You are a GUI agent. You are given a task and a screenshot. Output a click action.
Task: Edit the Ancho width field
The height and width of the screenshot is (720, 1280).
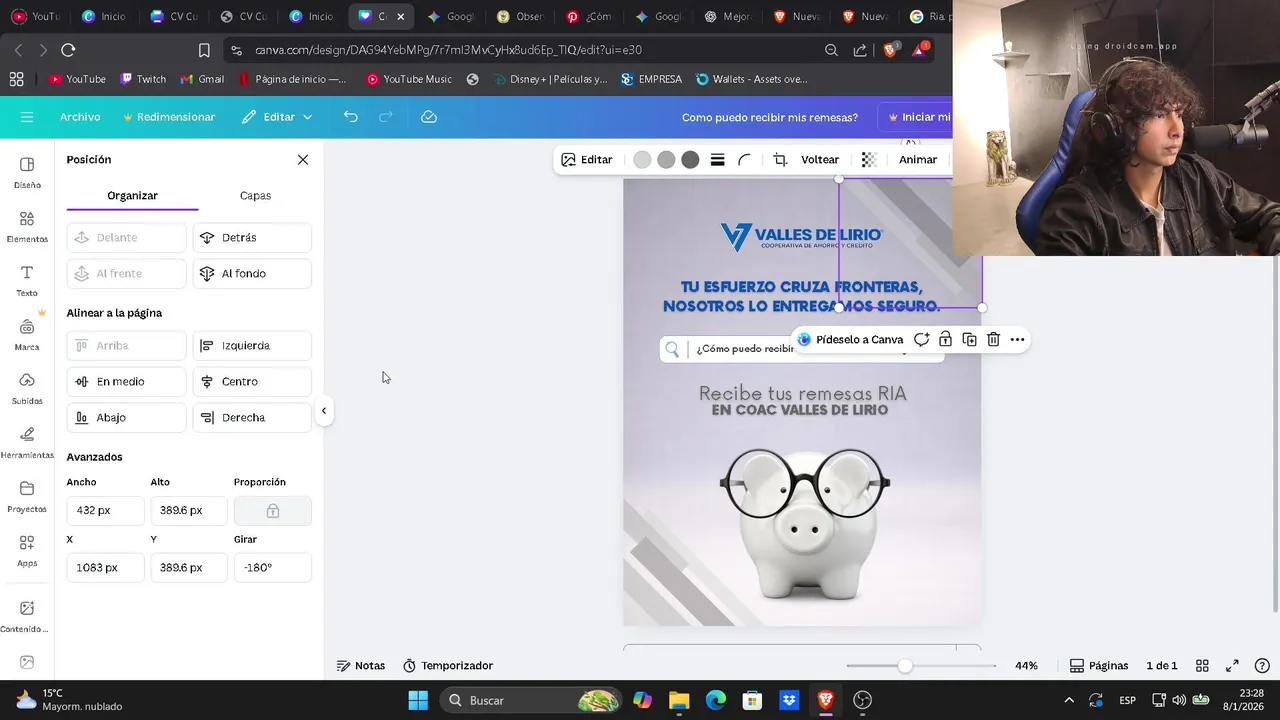point(105,510)
